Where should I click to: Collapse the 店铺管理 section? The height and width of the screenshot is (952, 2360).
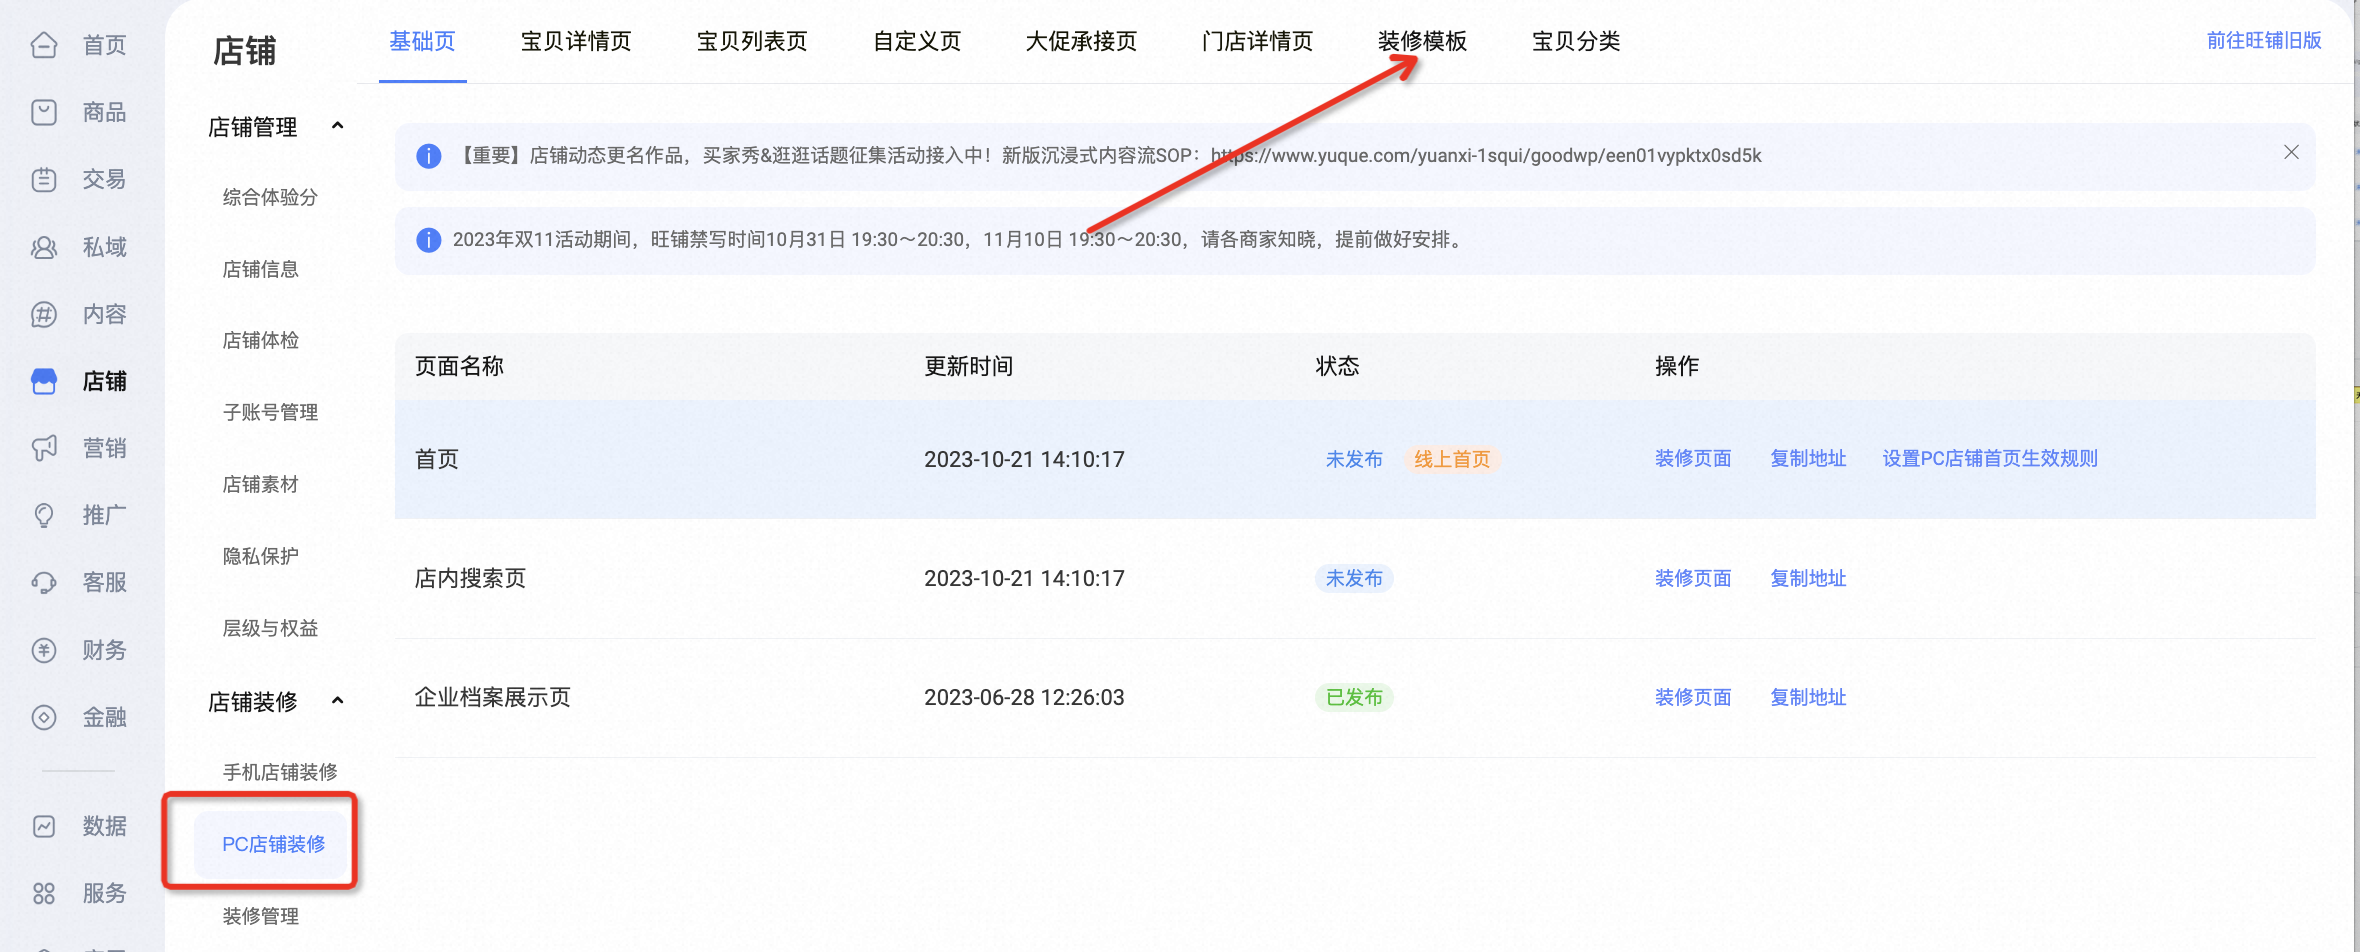337,126
